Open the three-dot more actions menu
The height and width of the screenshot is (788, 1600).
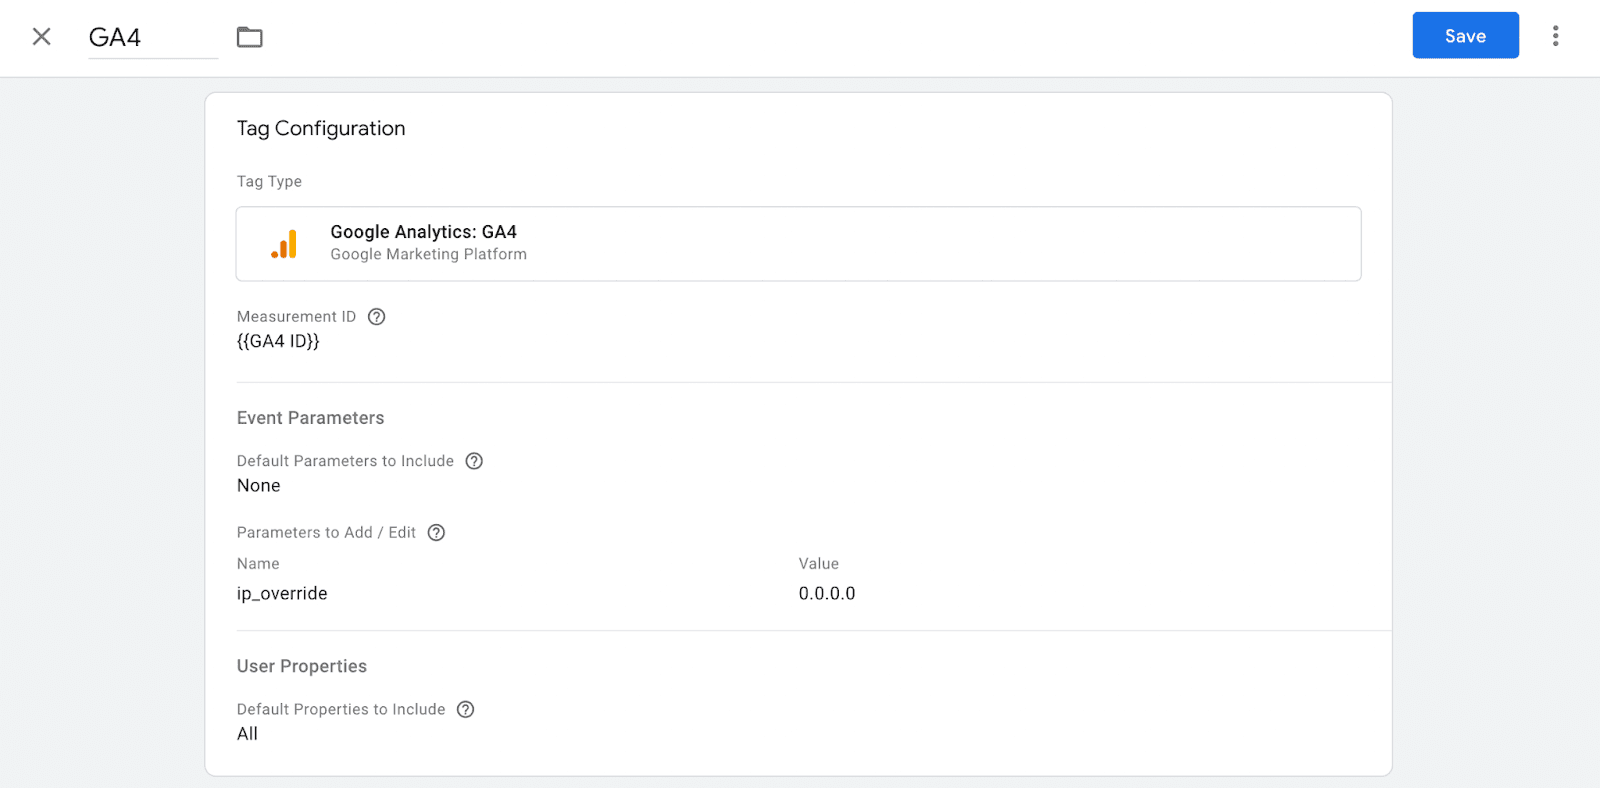pos(1555,36)
